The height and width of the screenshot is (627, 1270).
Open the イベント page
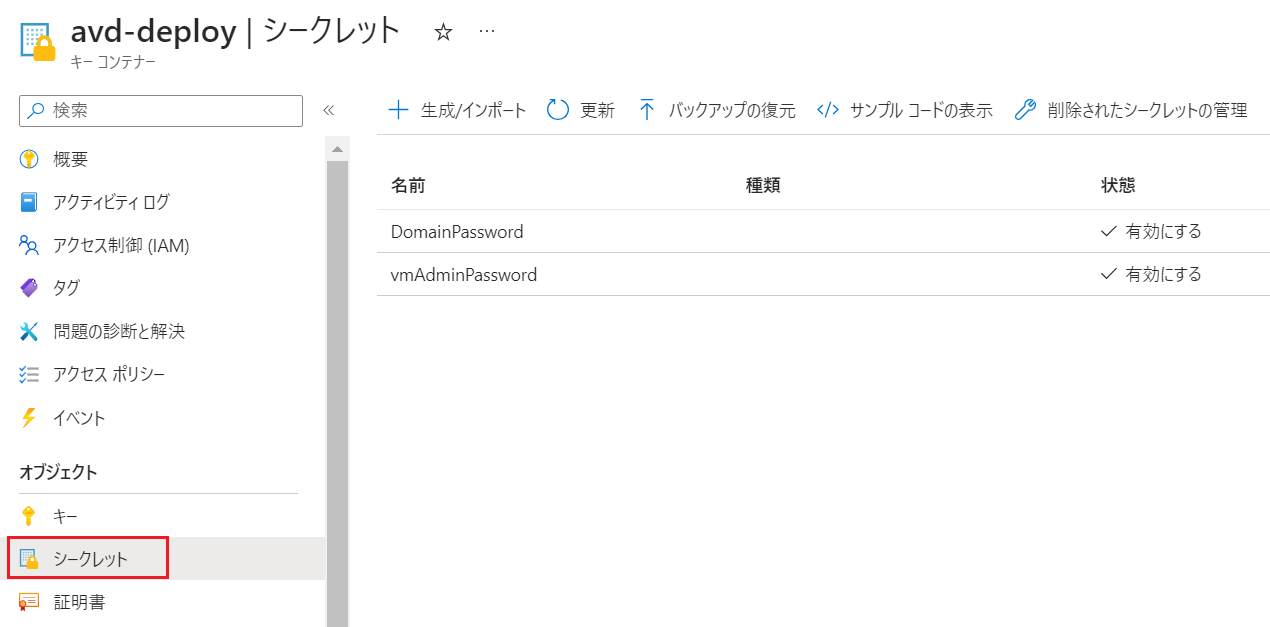[x=79, y=418]
